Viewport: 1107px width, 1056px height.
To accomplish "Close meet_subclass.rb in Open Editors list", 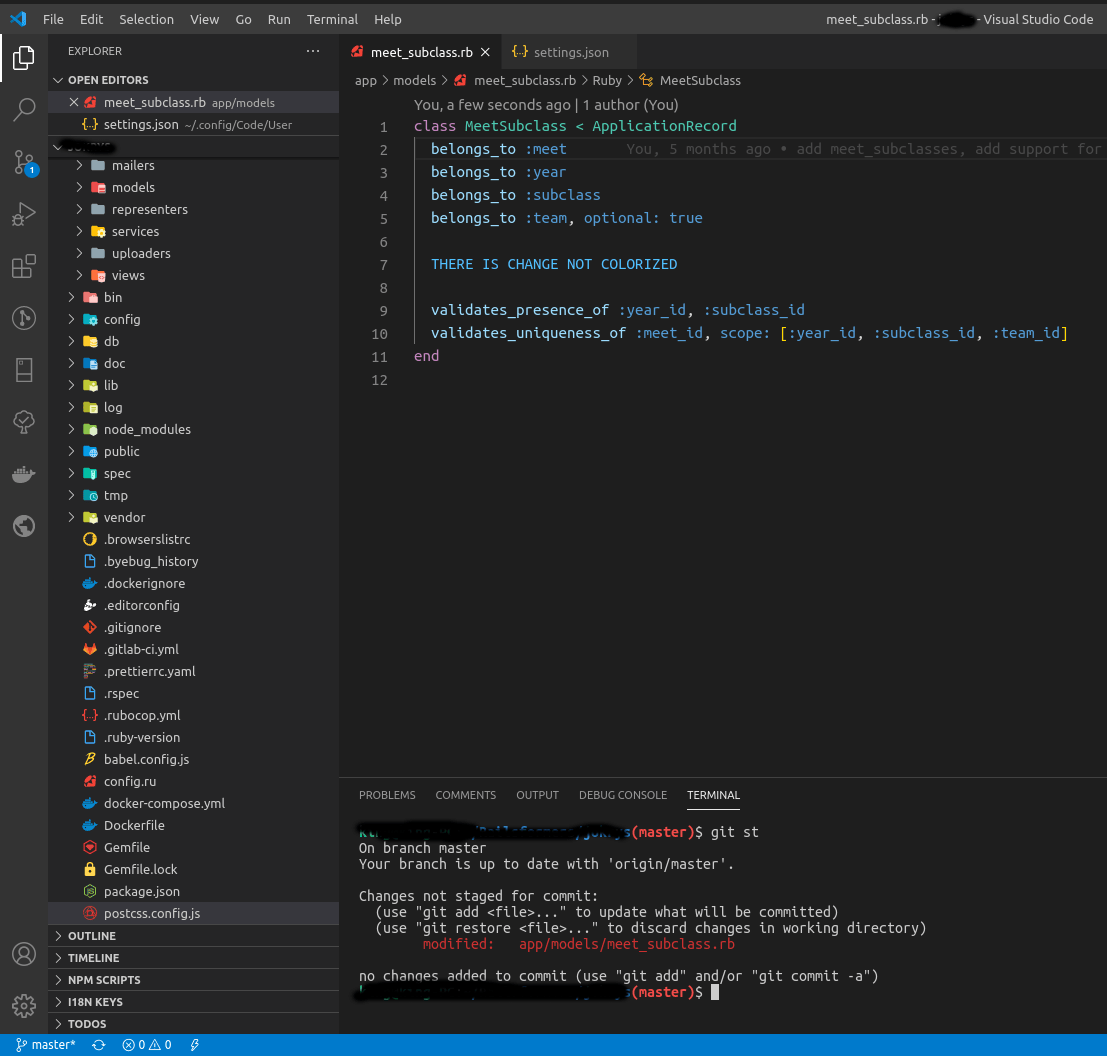I will [73, 102].
